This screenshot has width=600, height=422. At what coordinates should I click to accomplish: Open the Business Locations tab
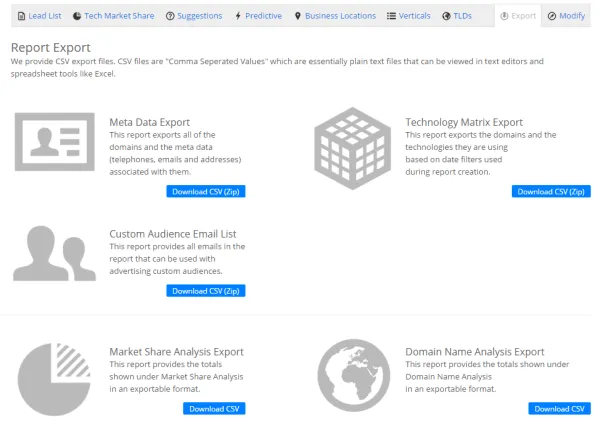(x=334, y=16)
